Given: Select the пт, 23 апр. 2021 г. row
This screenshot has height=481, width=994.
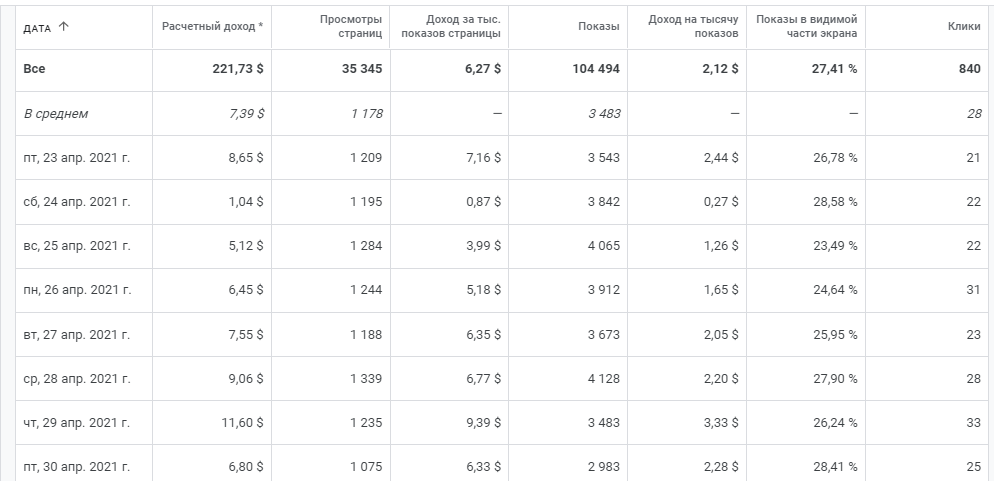Looking at the screenshot, I should [x=77, y=158].
